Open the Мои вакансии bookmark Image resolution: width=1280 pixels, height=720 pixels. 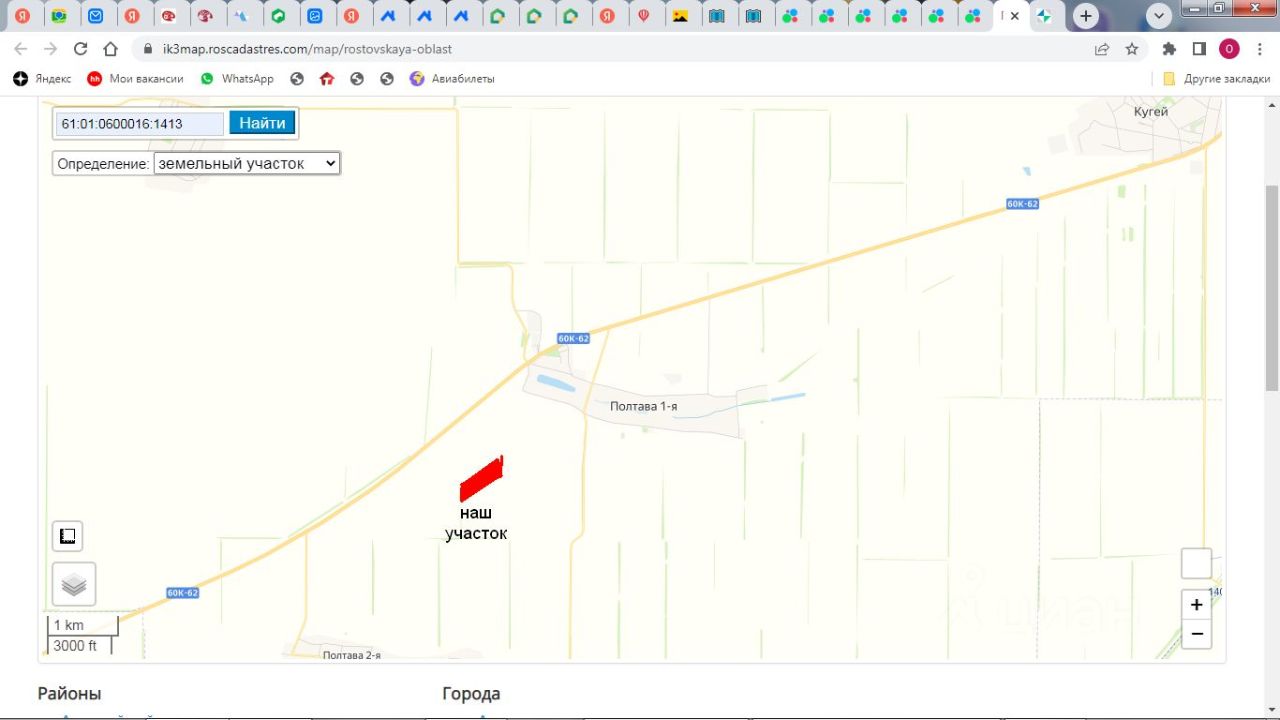tap(135, 78)
